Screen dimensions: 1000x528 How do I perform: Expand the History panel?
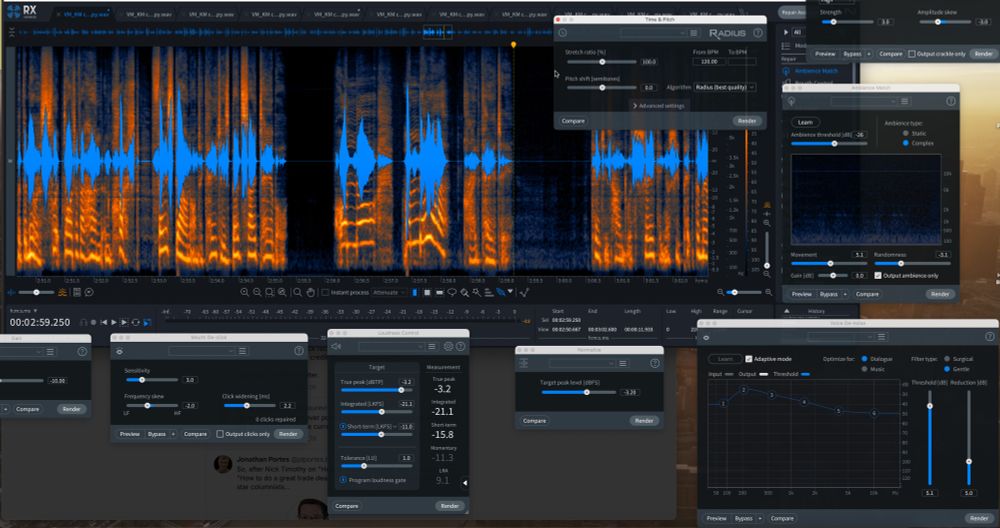click(x=786, y=311)
